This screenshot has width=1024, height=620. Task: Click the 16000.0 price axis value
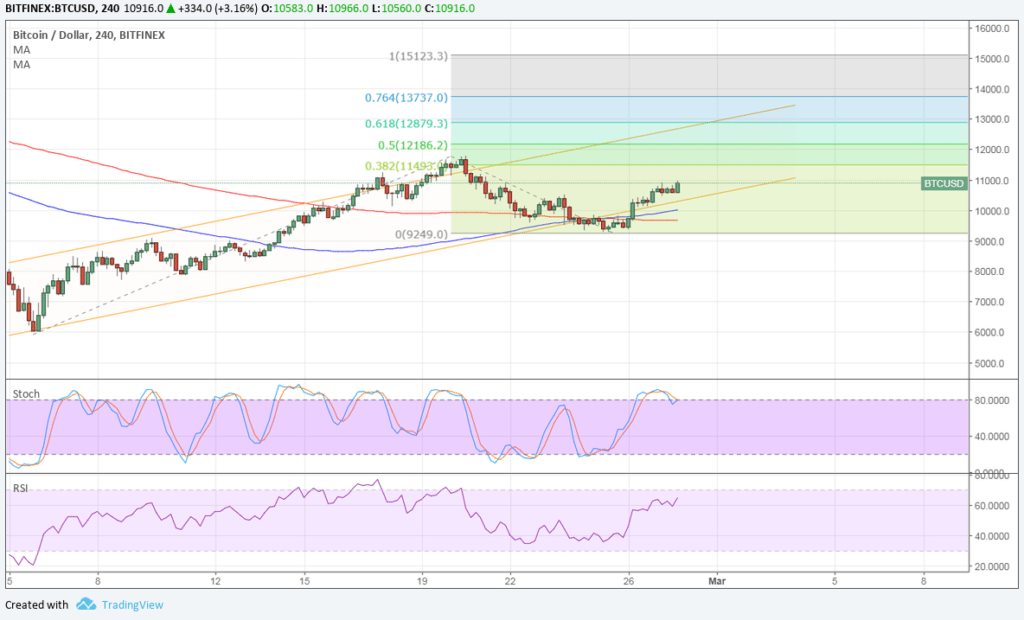tap(993, 28)
